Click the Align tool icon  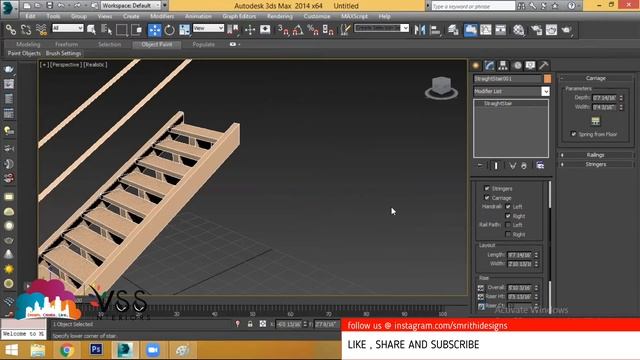tap(436, 29)
